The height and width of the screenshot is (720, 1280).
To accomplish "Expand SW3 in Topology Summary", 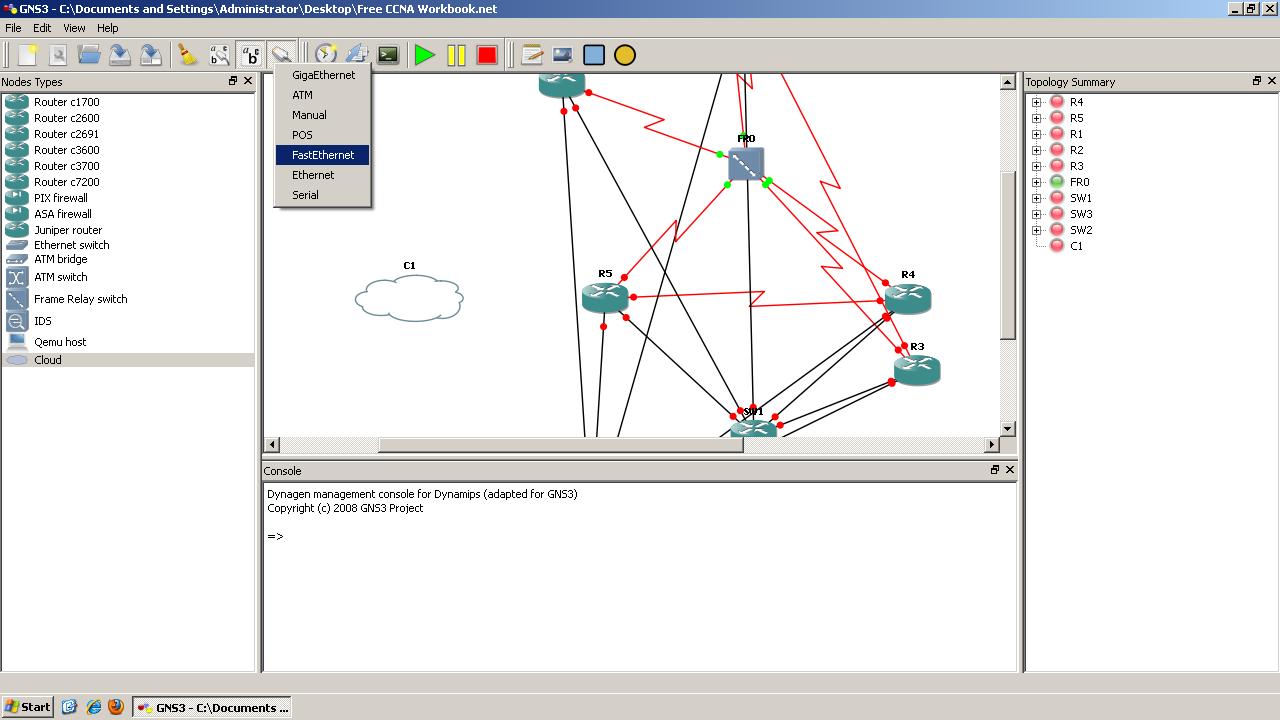I will (x=1037, y=214).
